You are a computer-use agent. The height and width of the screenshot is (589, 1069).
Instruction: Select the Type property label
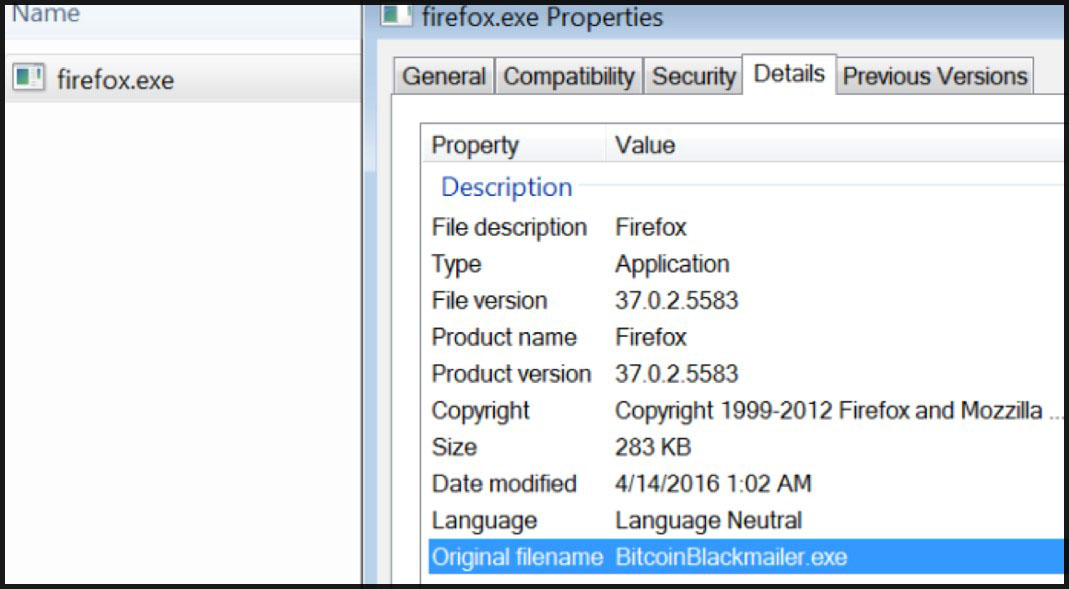coord(456,264)
